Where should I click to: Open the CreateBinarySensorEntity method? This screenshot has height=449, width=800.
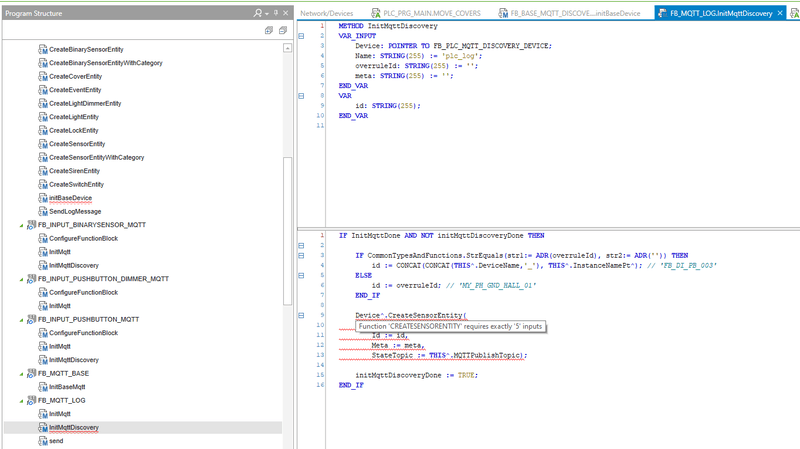click(86, 49)
